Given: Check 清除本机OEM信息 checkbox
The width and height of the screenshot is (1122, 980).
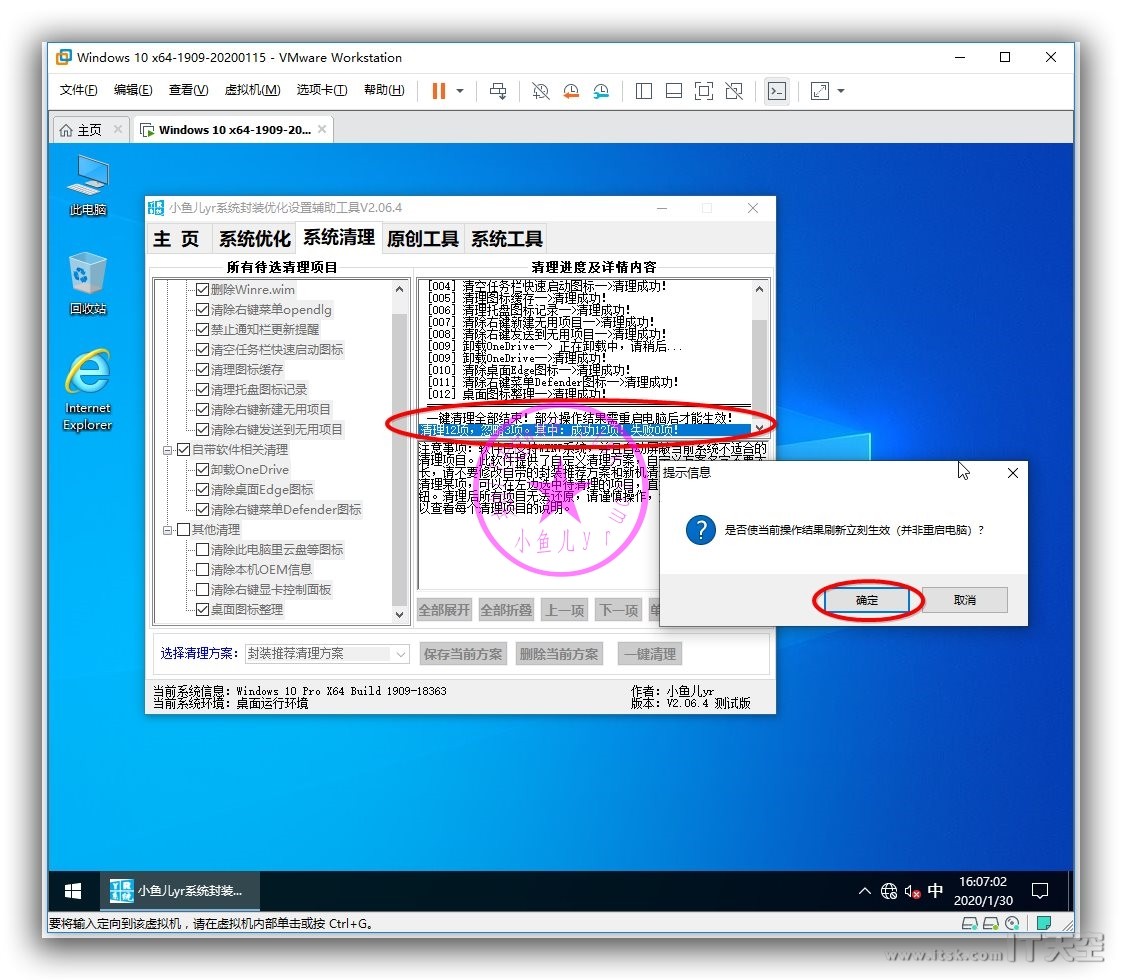Looking at the screenshot, I should pyautogui.click(x=203, y=570).
